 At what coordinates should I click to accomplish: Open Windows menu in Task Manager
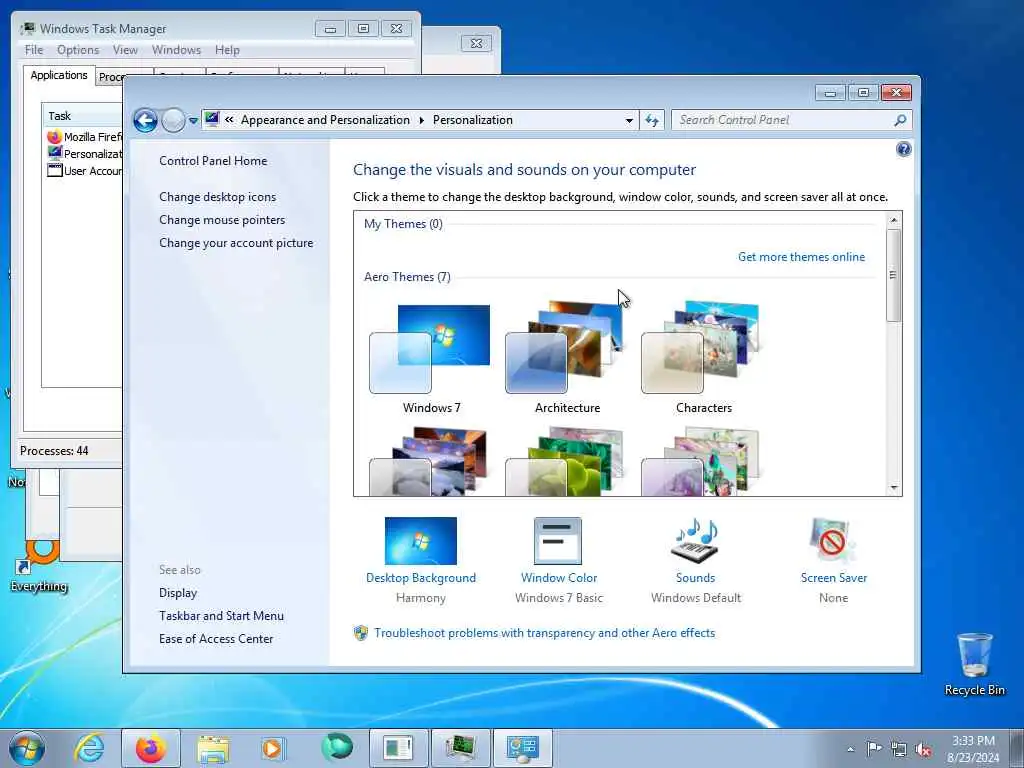click(176, 50)
